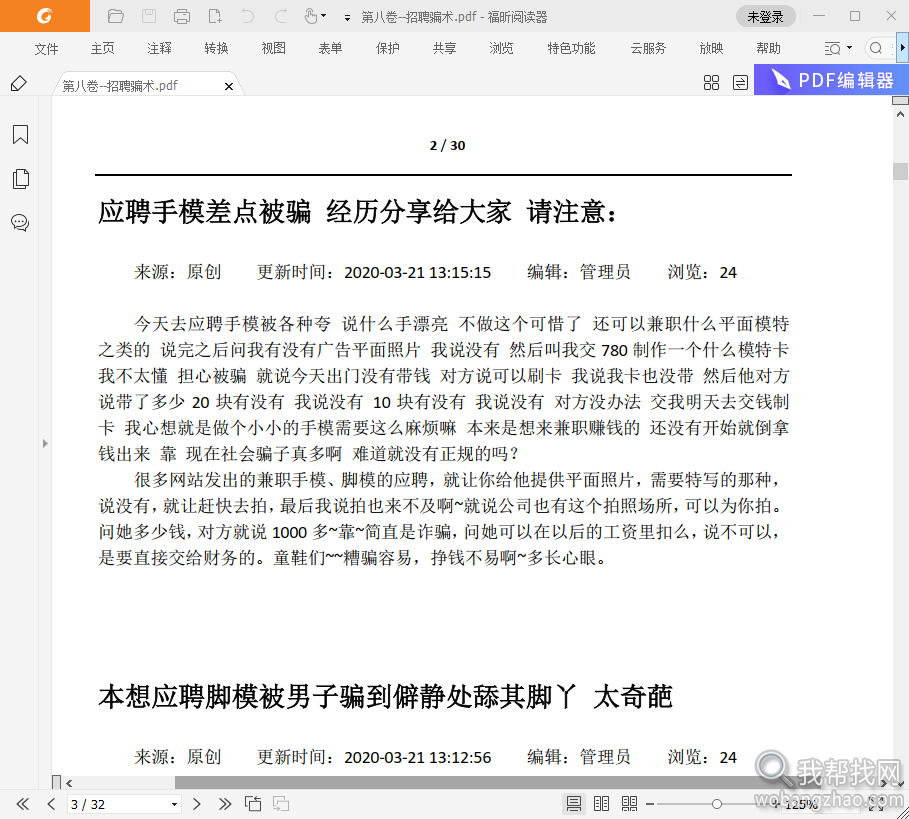Open the 注释 tab
Viewport: 909px width, 819px height.
click(x=159, y=49)
